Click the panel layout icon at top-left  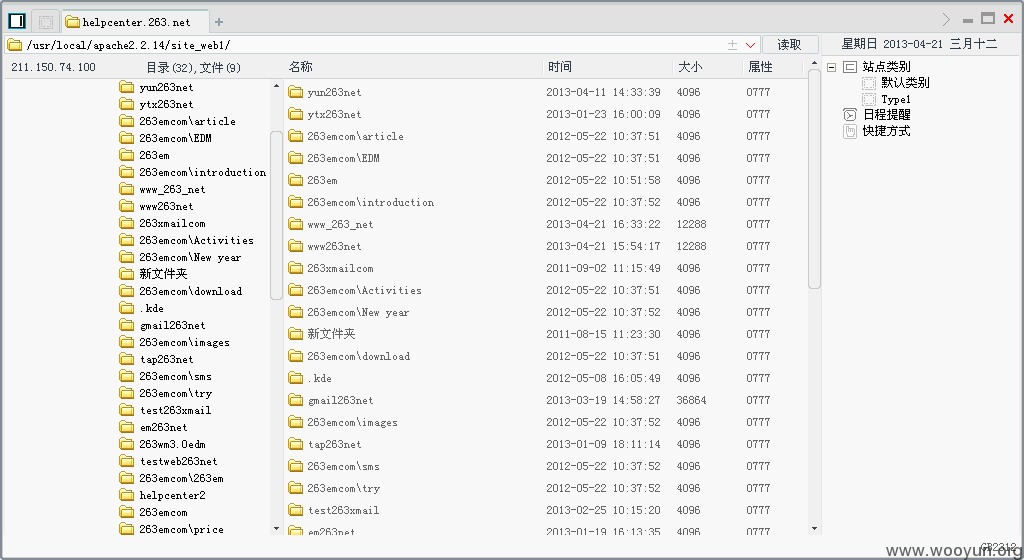17,21
